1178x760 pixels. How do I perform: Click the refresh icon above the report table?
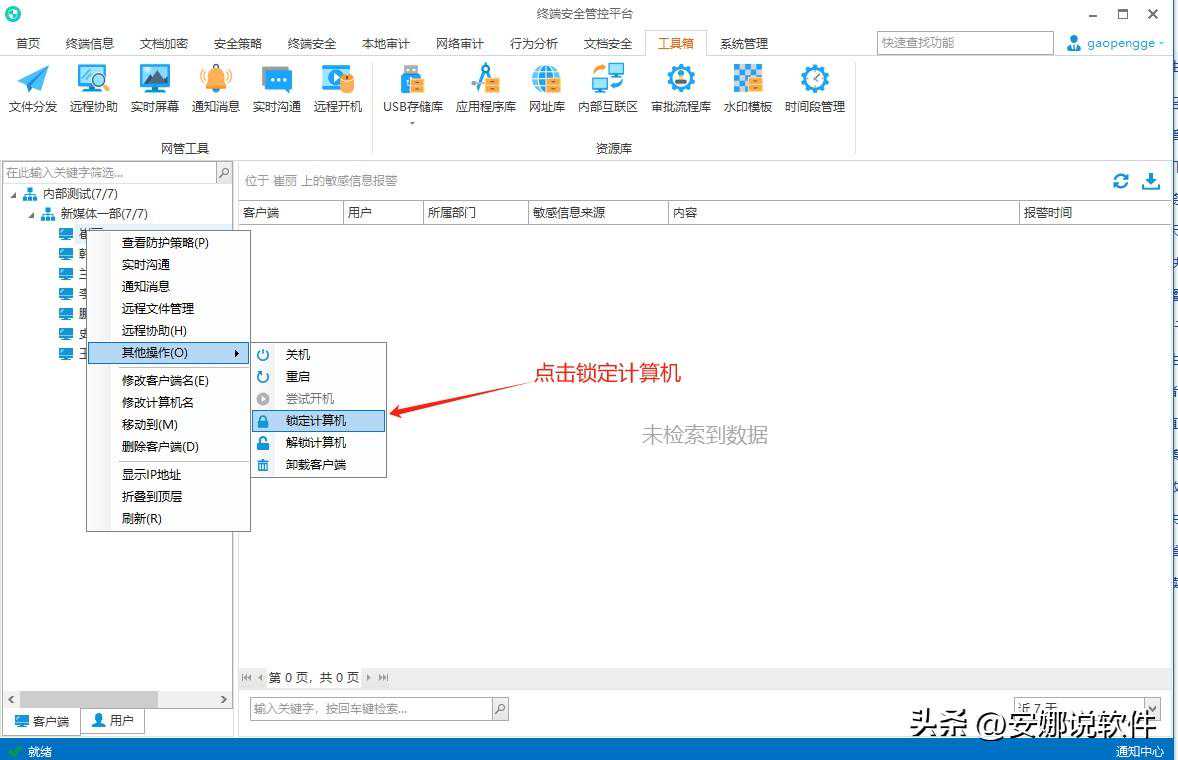pos(1120,181)
